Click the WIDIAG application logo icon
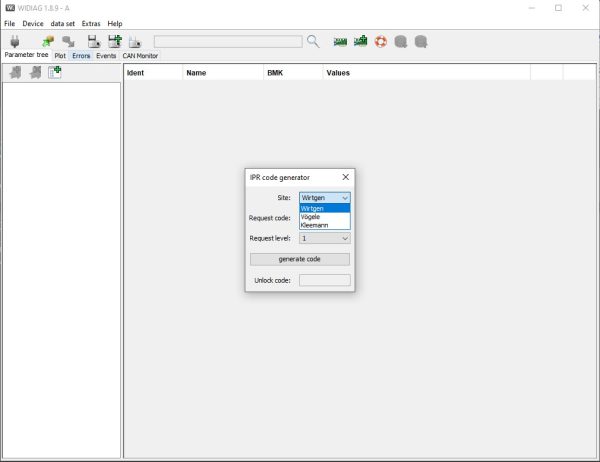Screen dimensions: 600x462 point(10,8)
